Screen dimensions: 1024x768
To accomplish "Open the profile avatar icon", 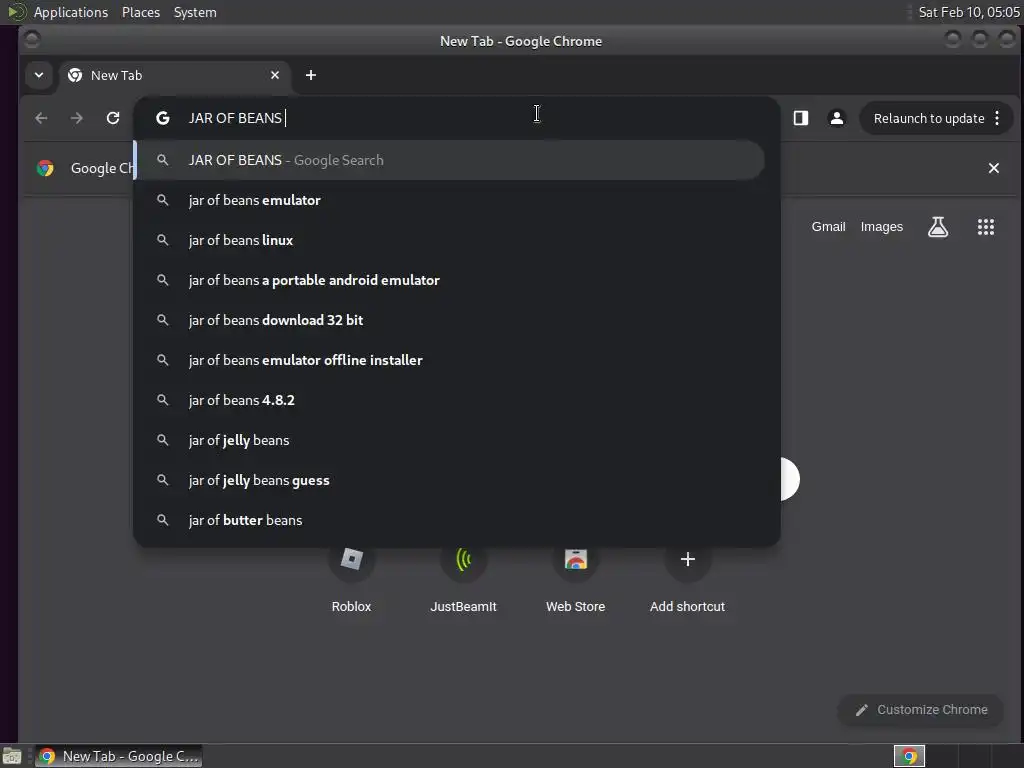I will click(837, 118).
